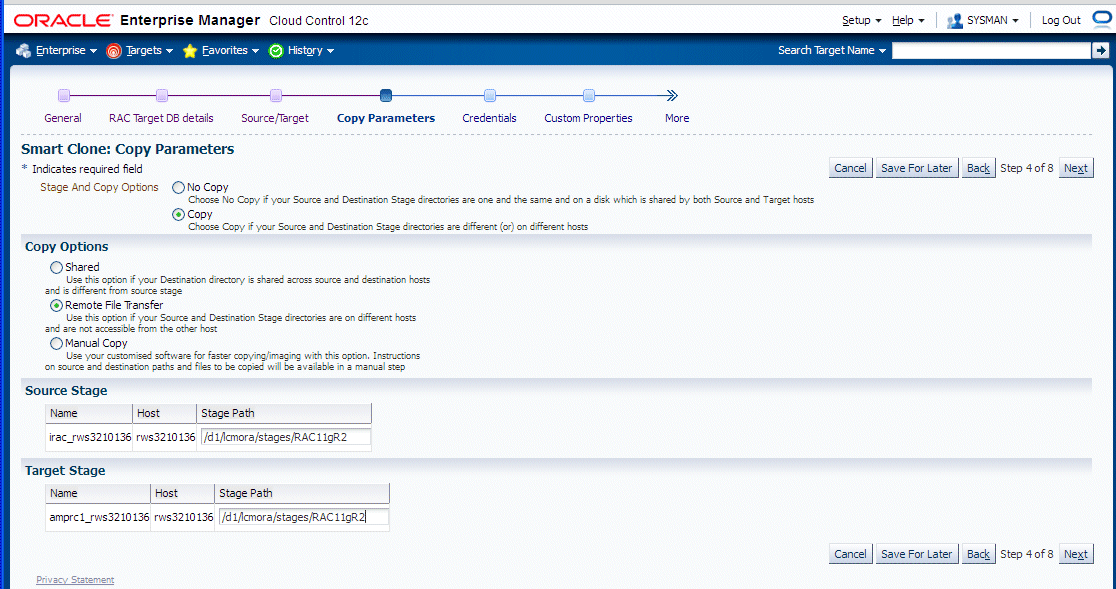The width and height of the screenshot is (1116, 589).
Task: Click the top Back button
Action: click(978, 168)
